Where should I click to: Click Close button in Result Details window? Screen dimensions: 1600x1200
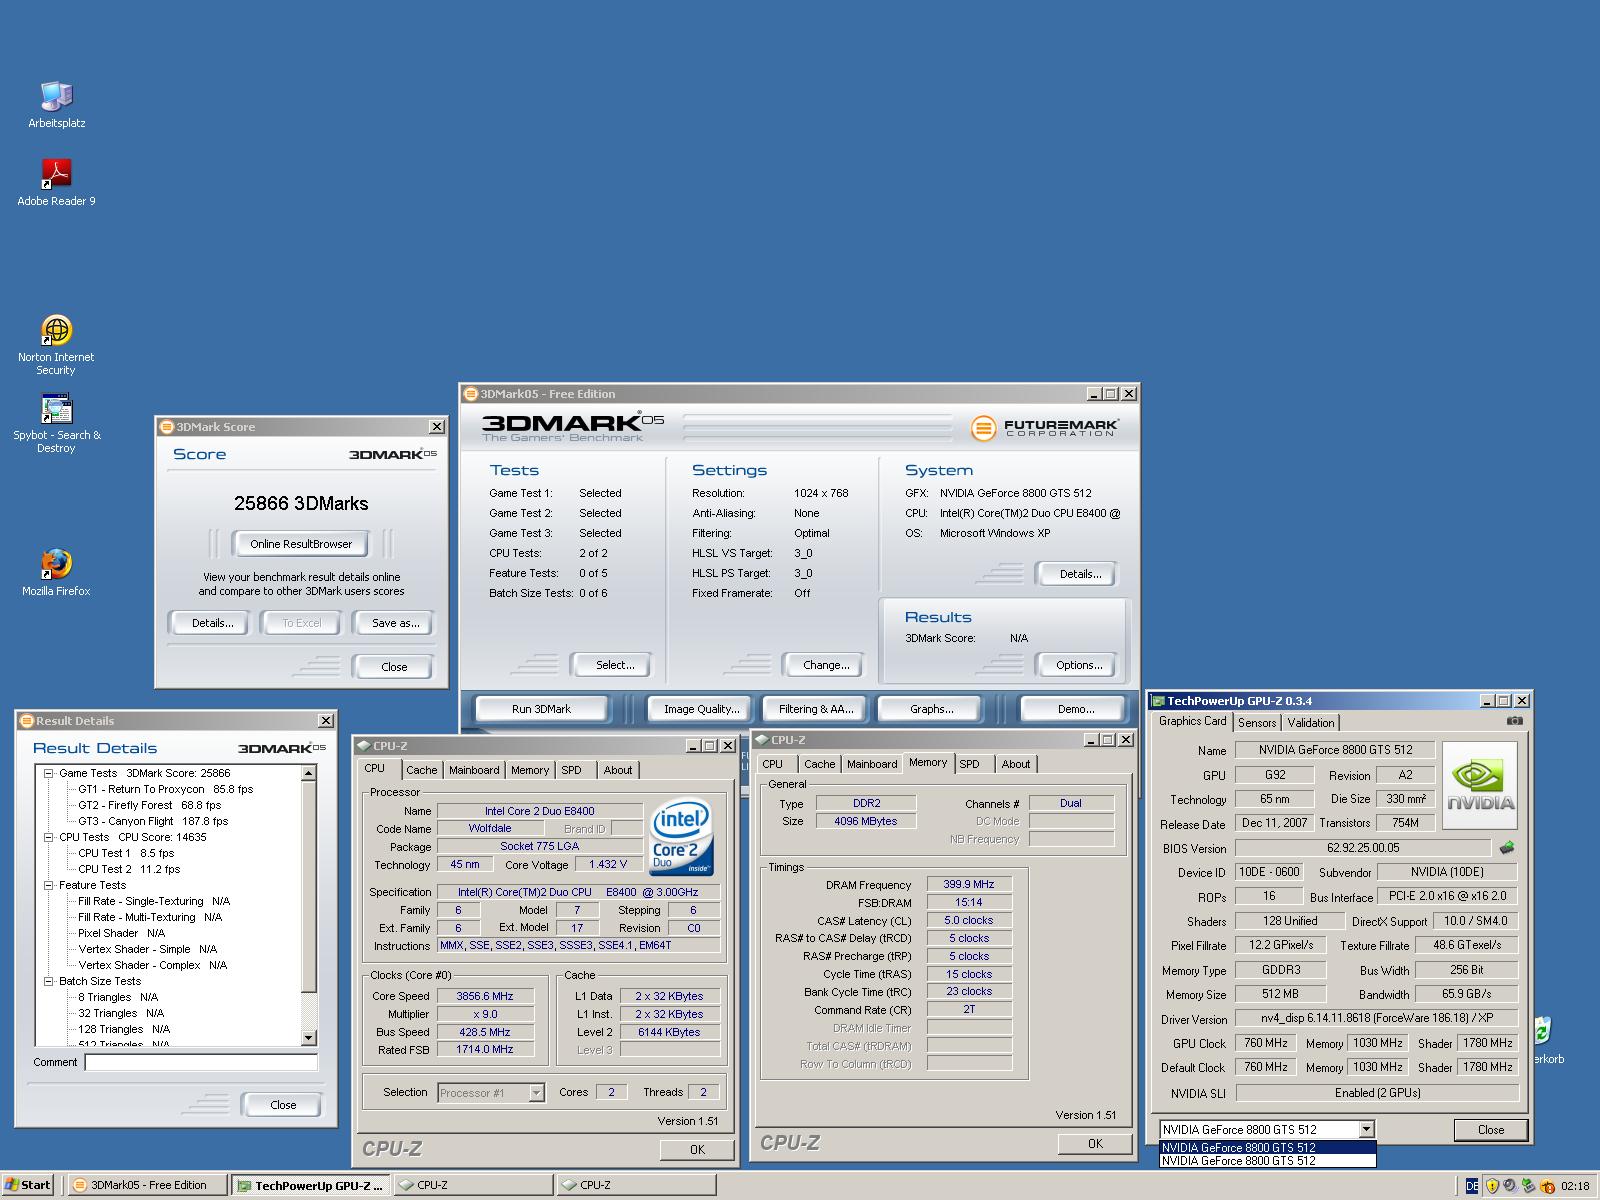(283, 1105)
